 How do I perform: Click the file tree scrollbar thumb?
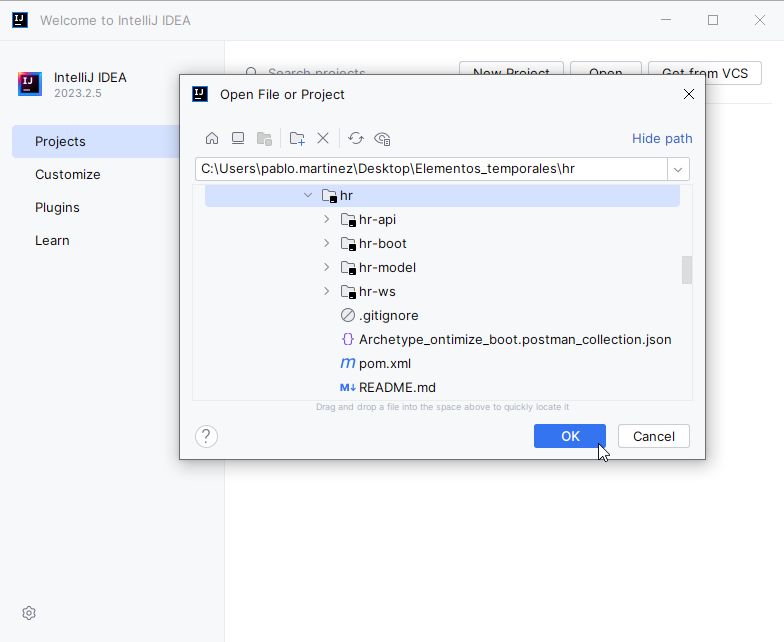687,270
